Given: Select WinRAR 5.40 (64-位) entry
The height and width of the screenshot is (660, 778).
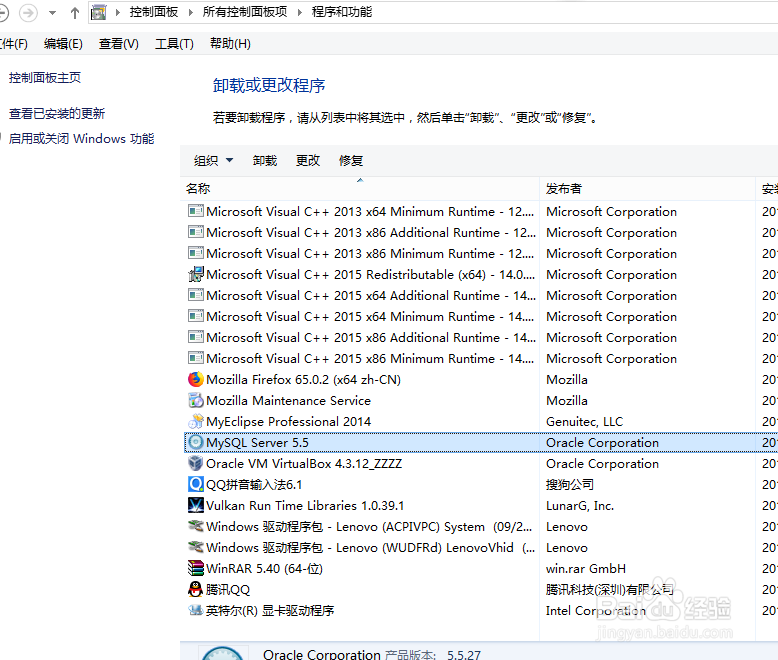Looking at the screenshot, I should click(x=264, y=569).
